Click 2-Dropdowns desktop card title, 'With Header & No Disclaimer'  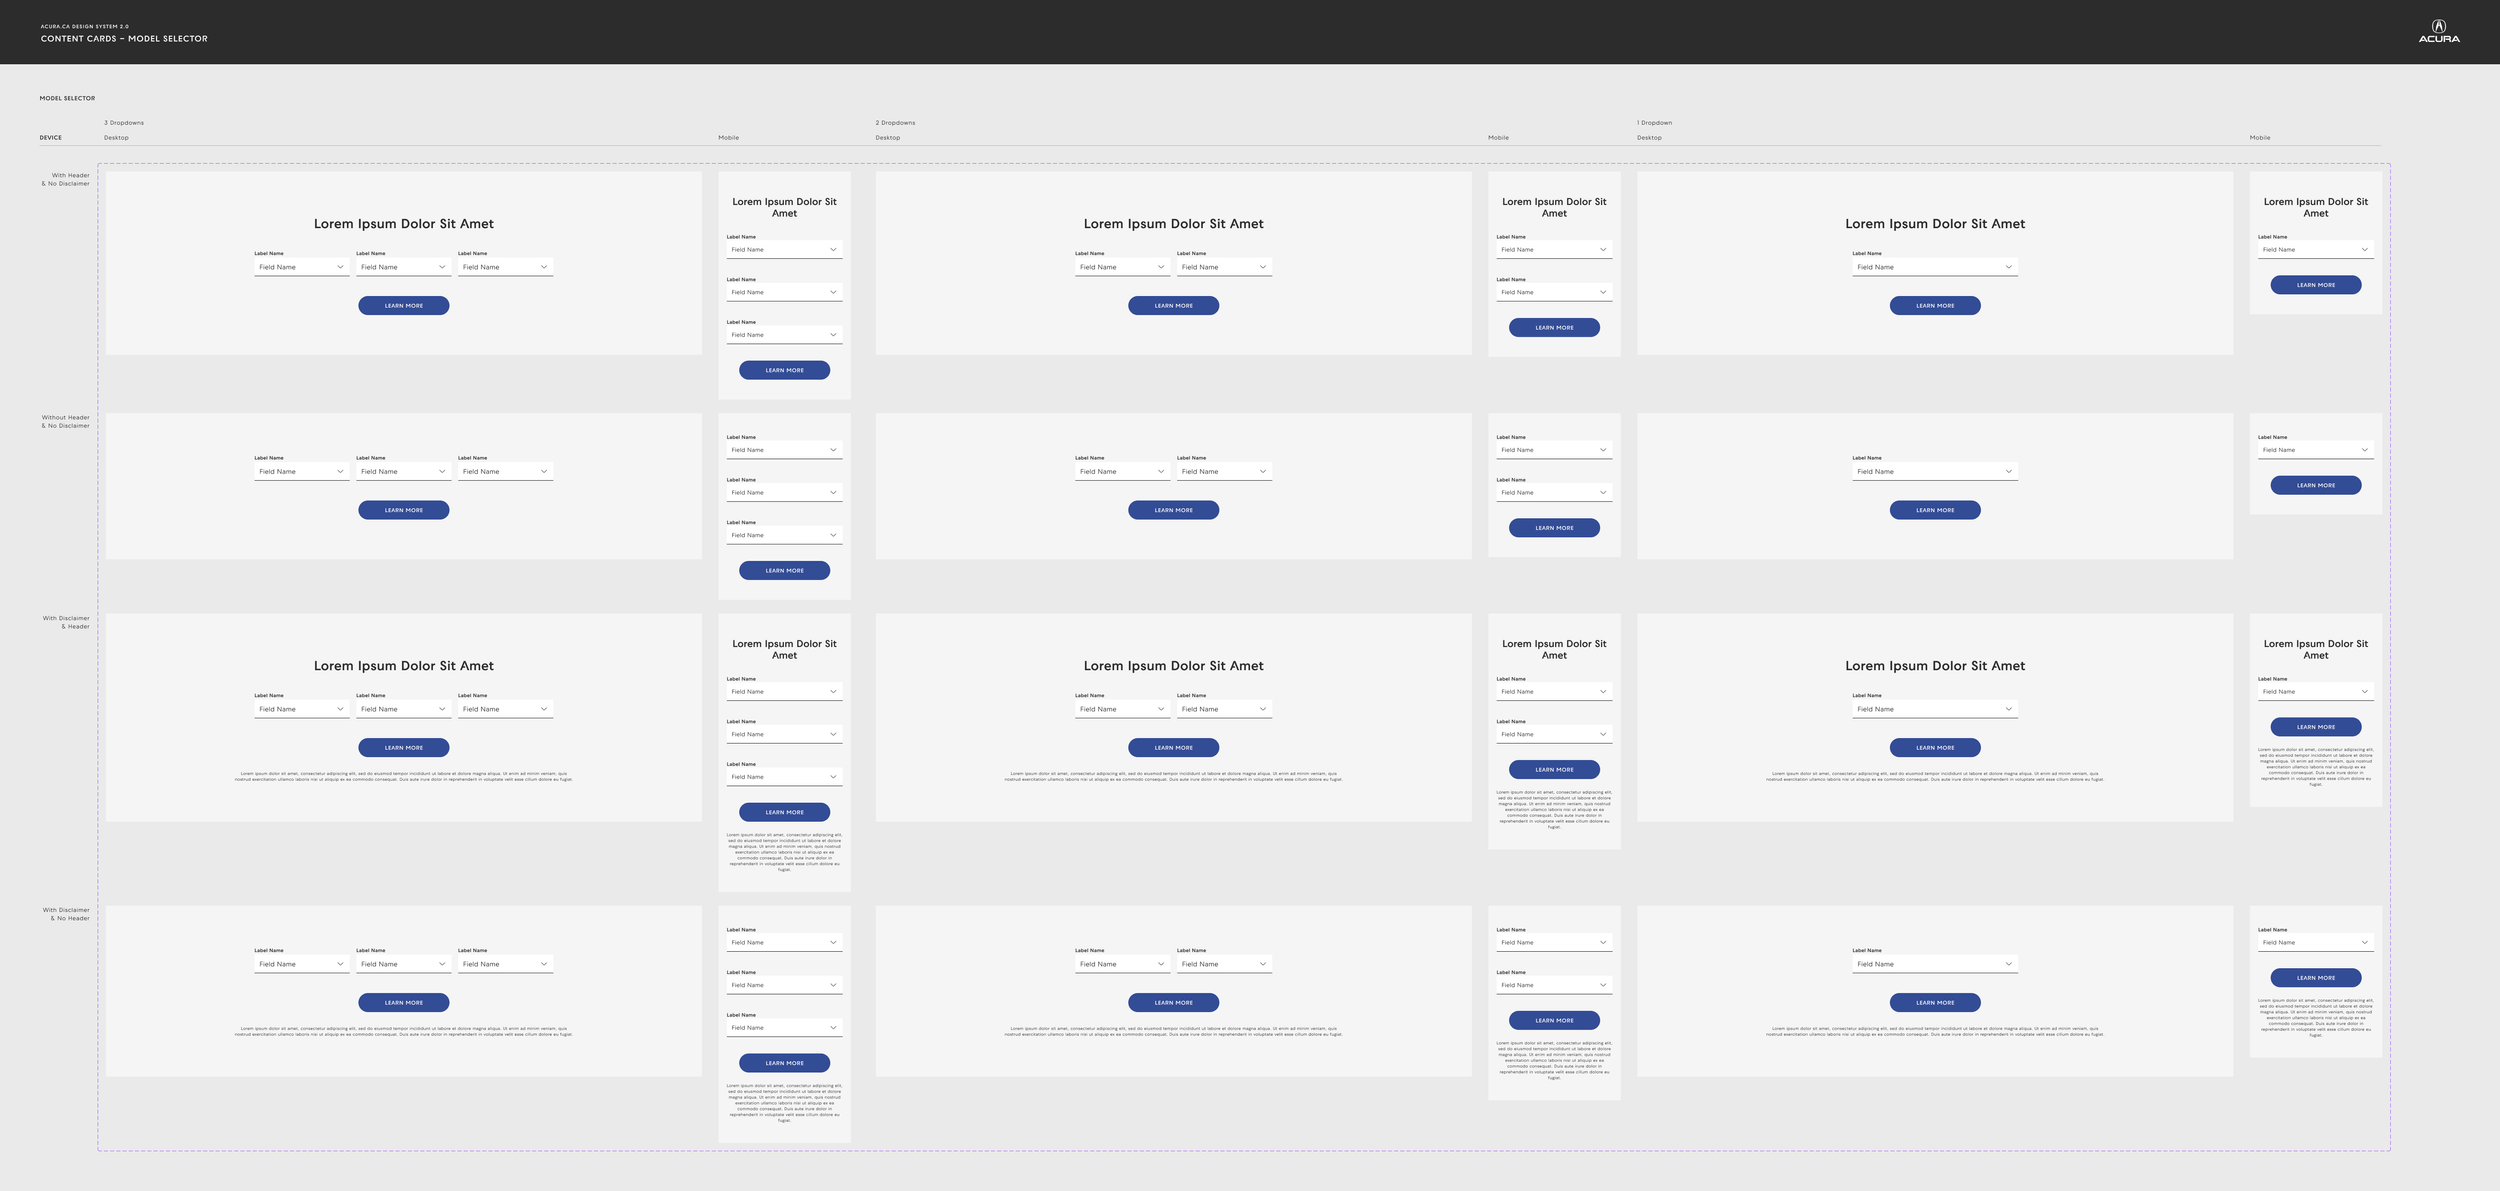[1174, 224]
